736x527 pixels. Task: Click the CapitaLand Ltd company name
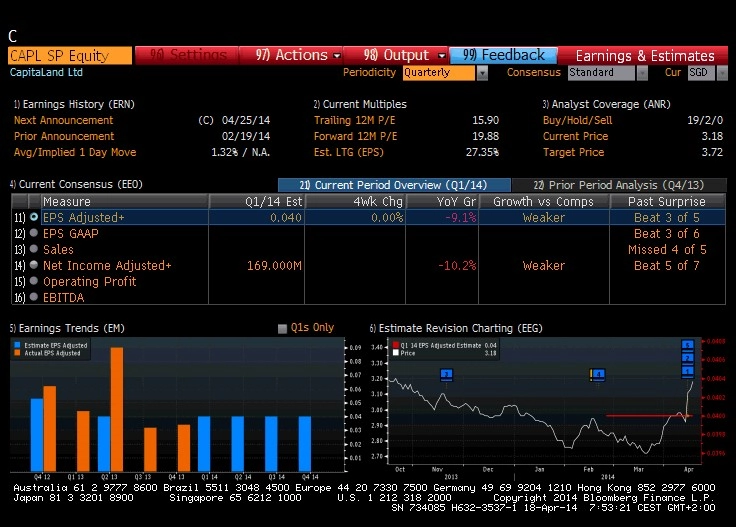click(x=46, y=72)
